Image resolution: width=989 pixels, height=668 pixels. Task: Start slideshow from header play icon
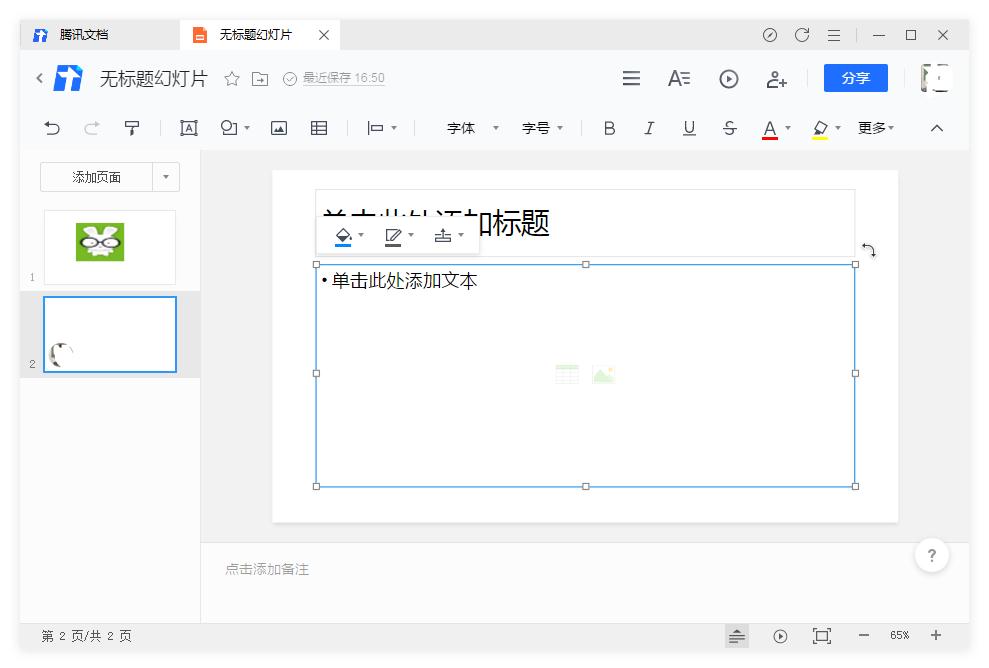(729, 79)
